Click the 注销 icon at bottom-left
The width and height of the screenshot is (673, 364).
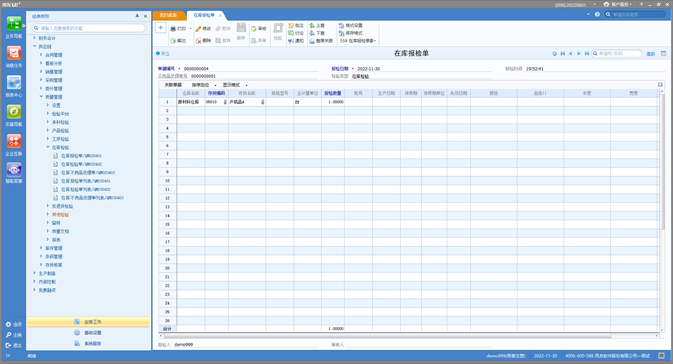(x=8, y=335)
